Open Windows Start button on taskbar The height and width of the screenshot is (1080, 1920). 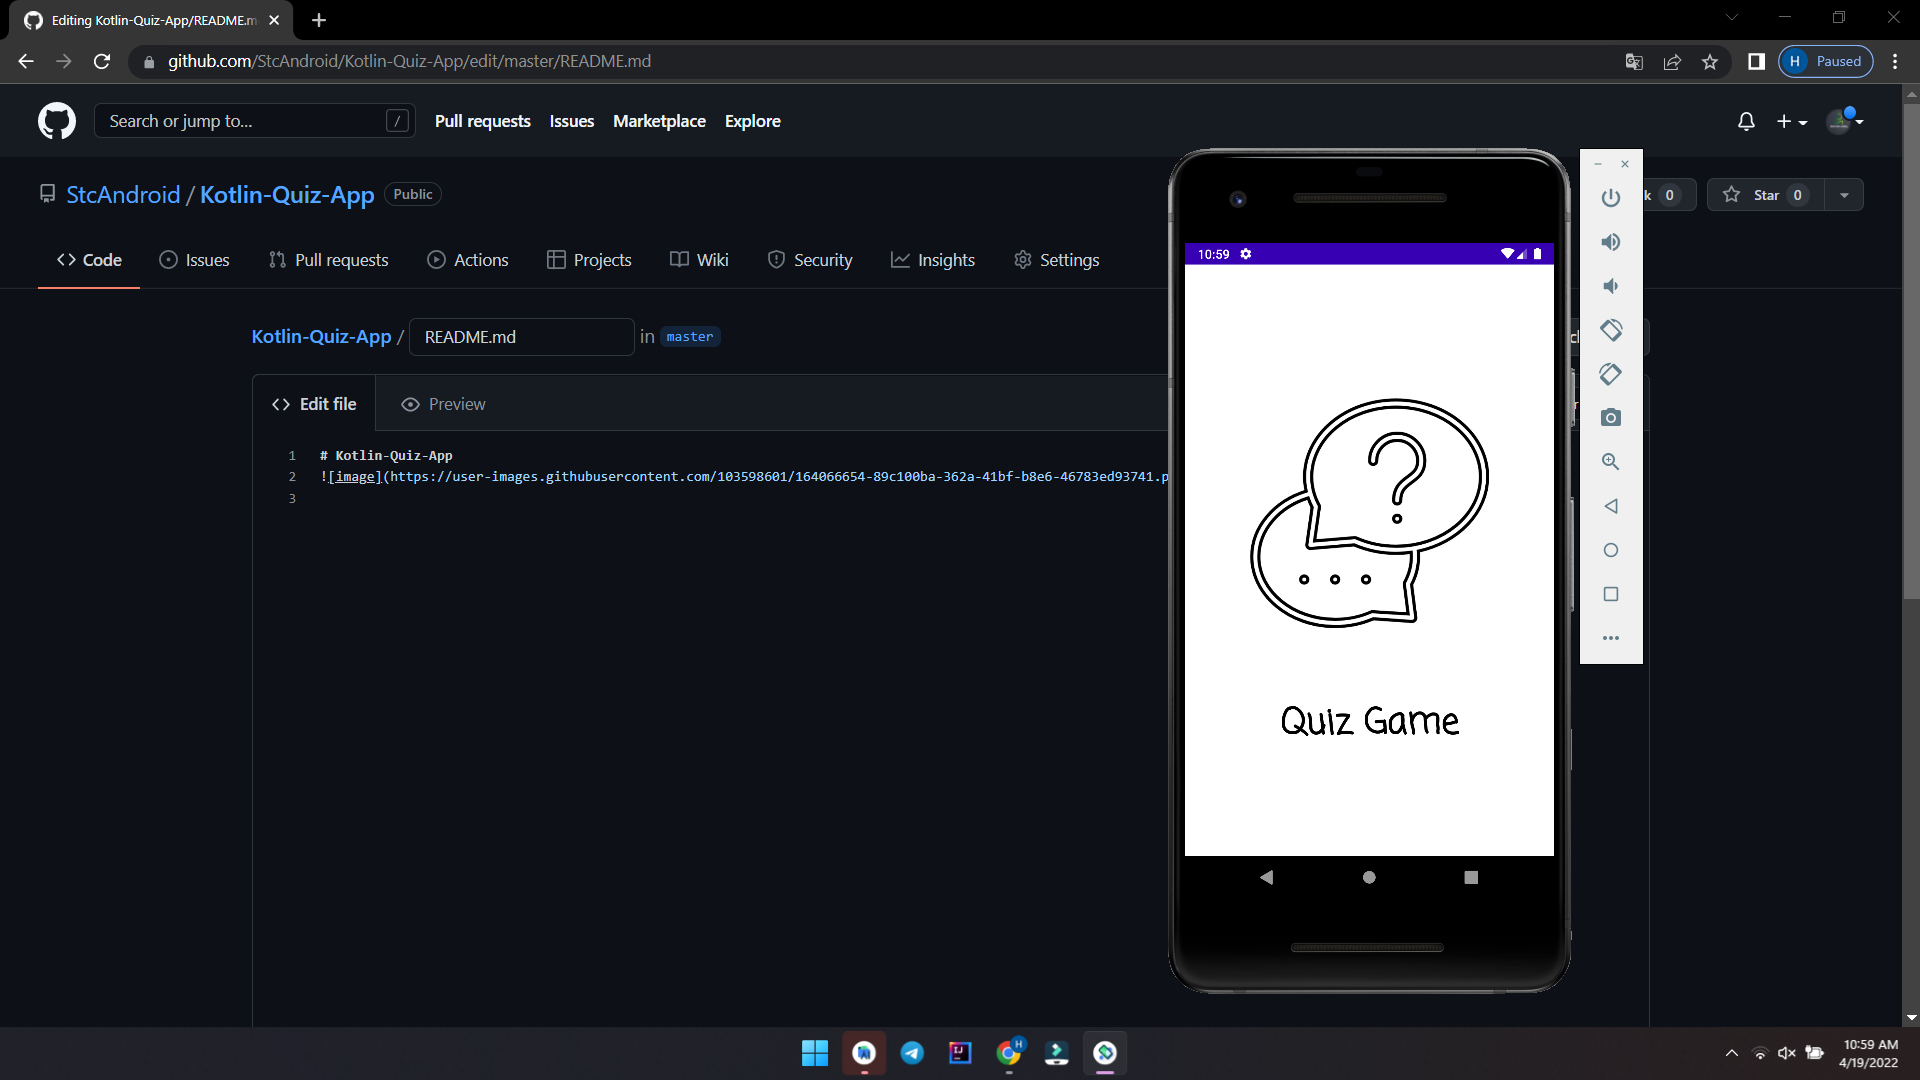(x=815, y=1053)
